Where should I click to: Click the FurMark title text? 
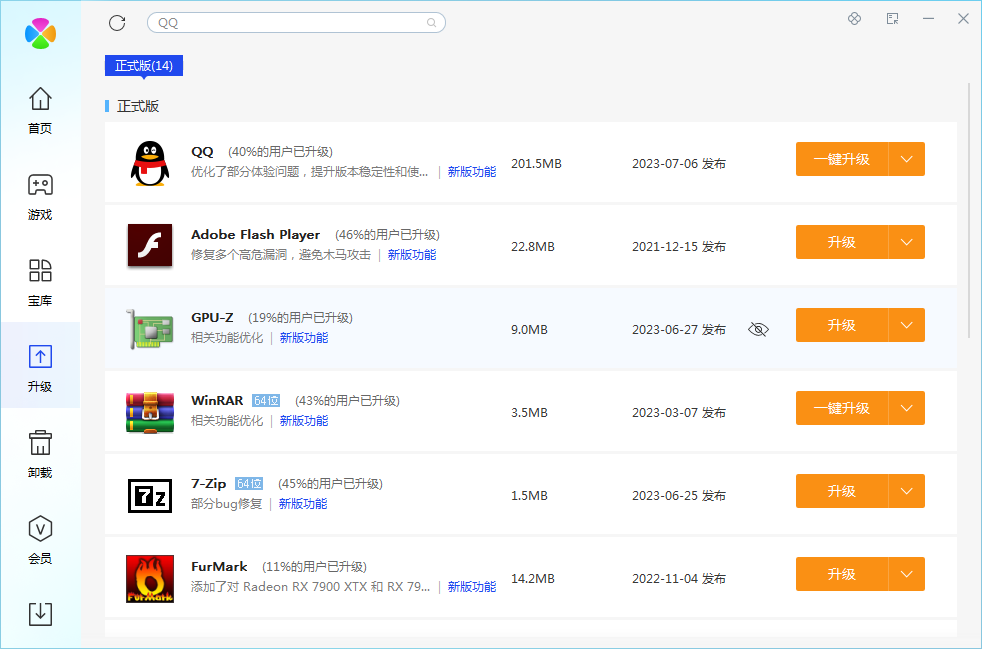219,566
